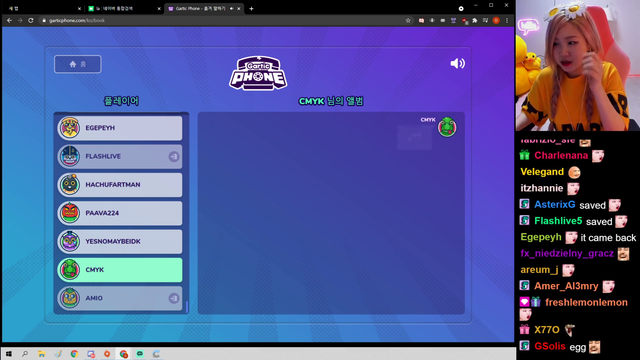Open the Chrome profile avatar
The image size is (640, 360).
point(496,20)
